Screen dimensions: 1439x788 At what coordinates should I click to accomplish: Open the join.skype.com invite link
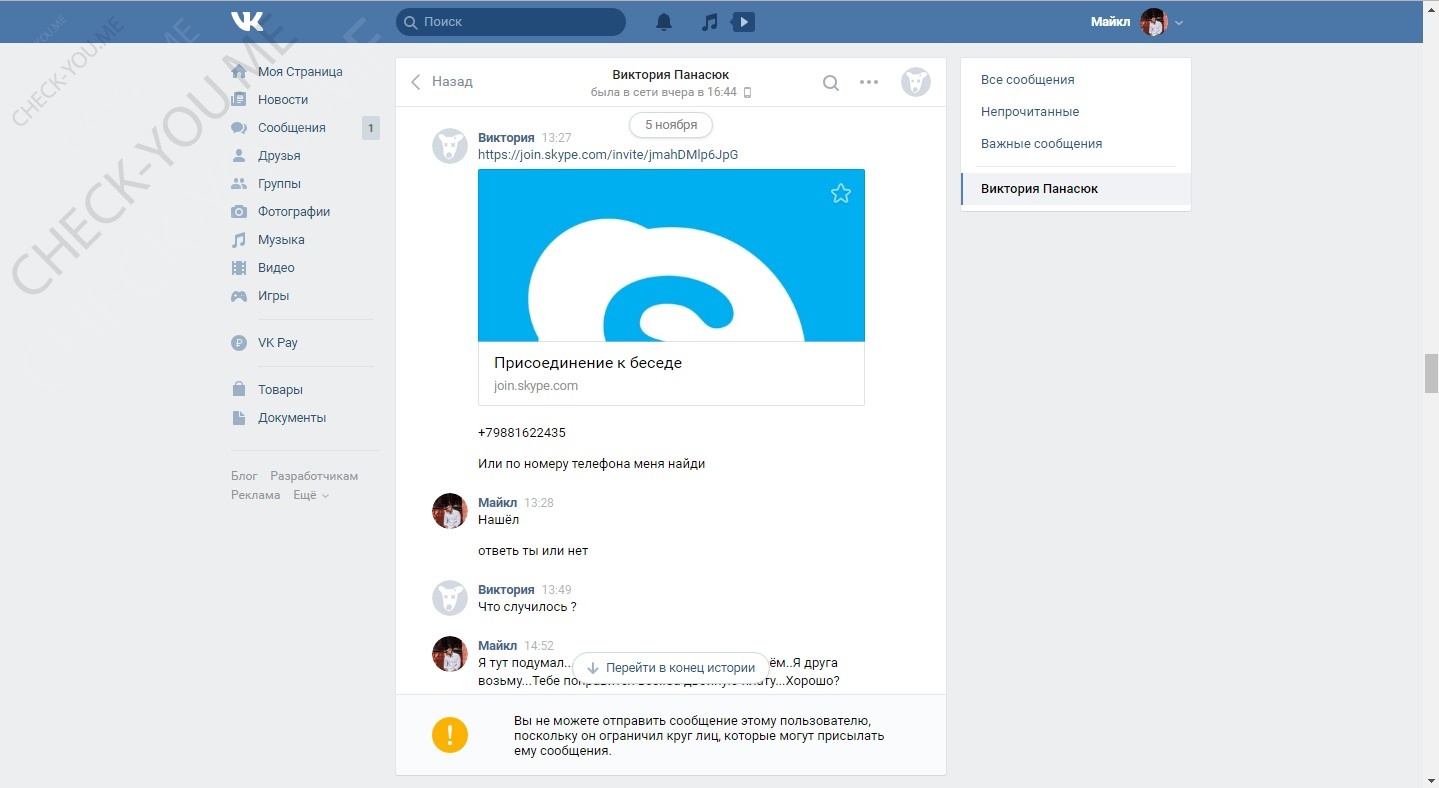coord(608,154)
